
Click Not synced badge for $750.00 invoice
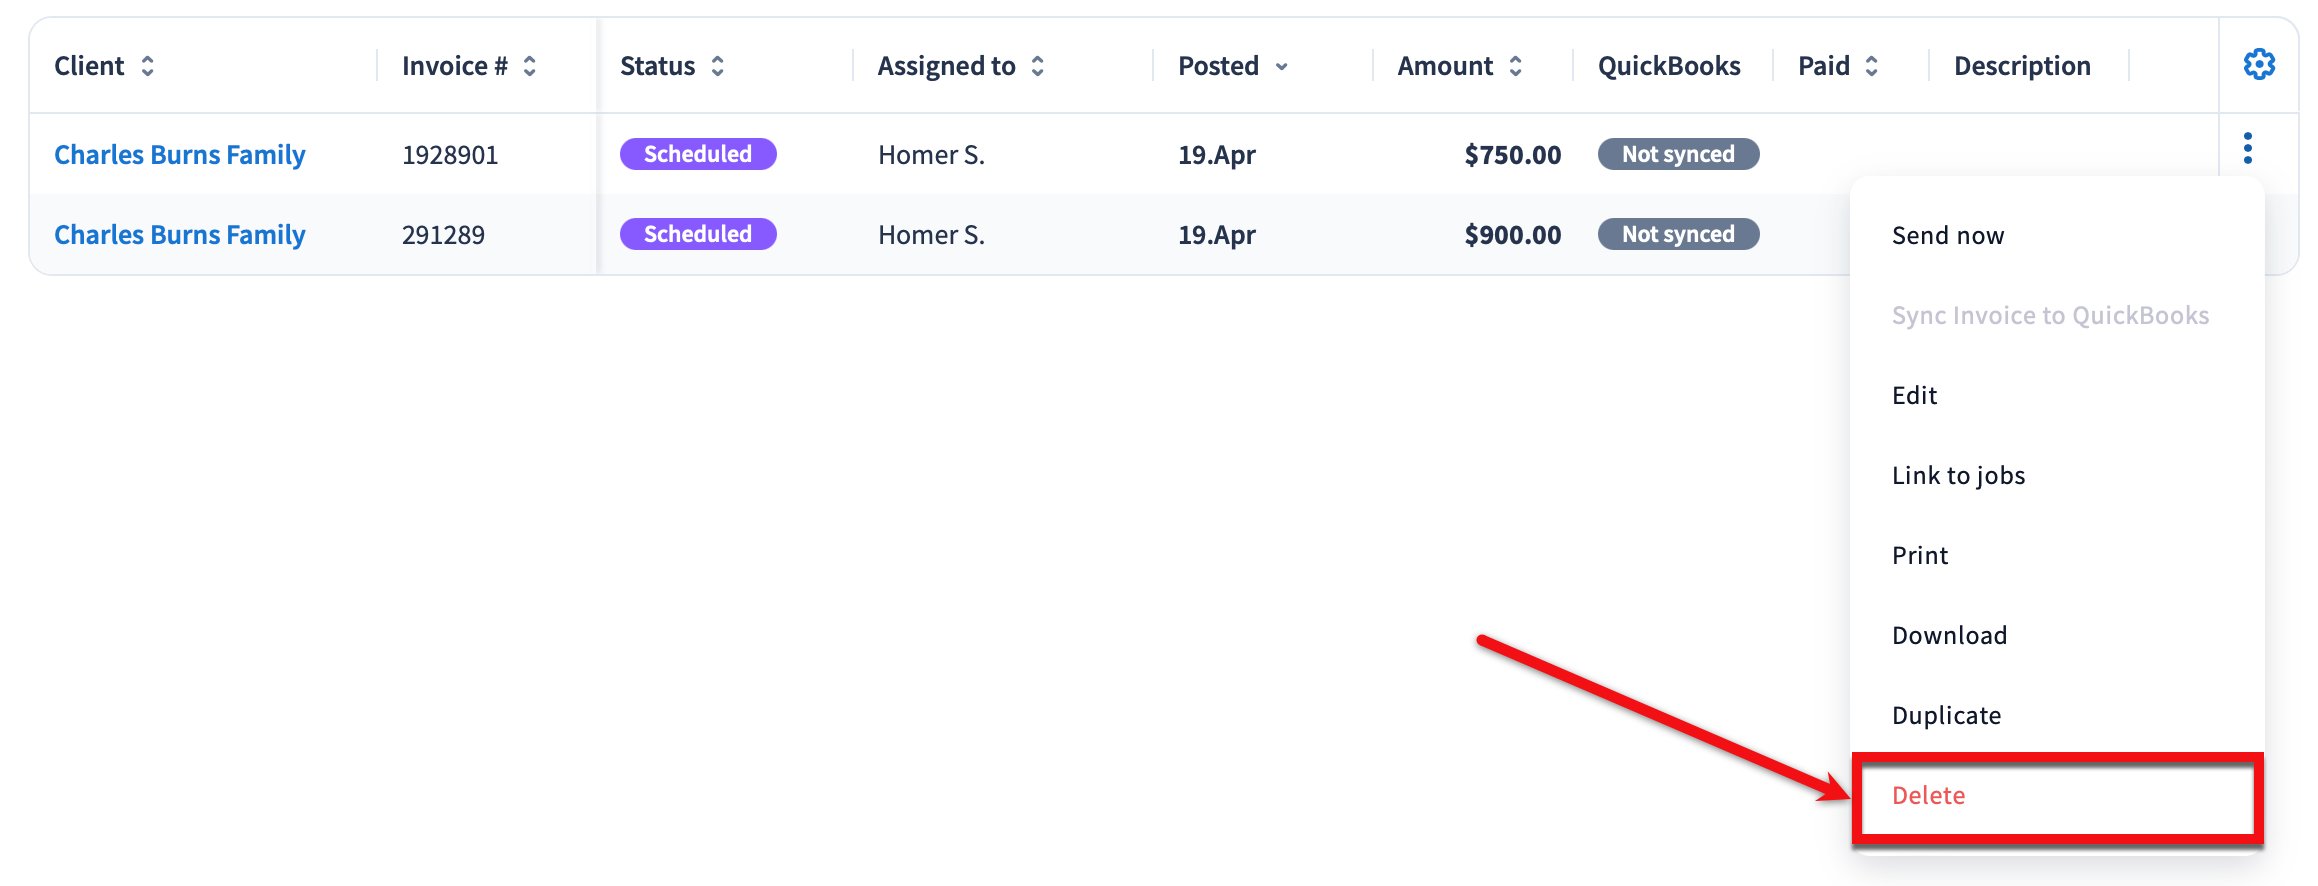click(1678, 154)
